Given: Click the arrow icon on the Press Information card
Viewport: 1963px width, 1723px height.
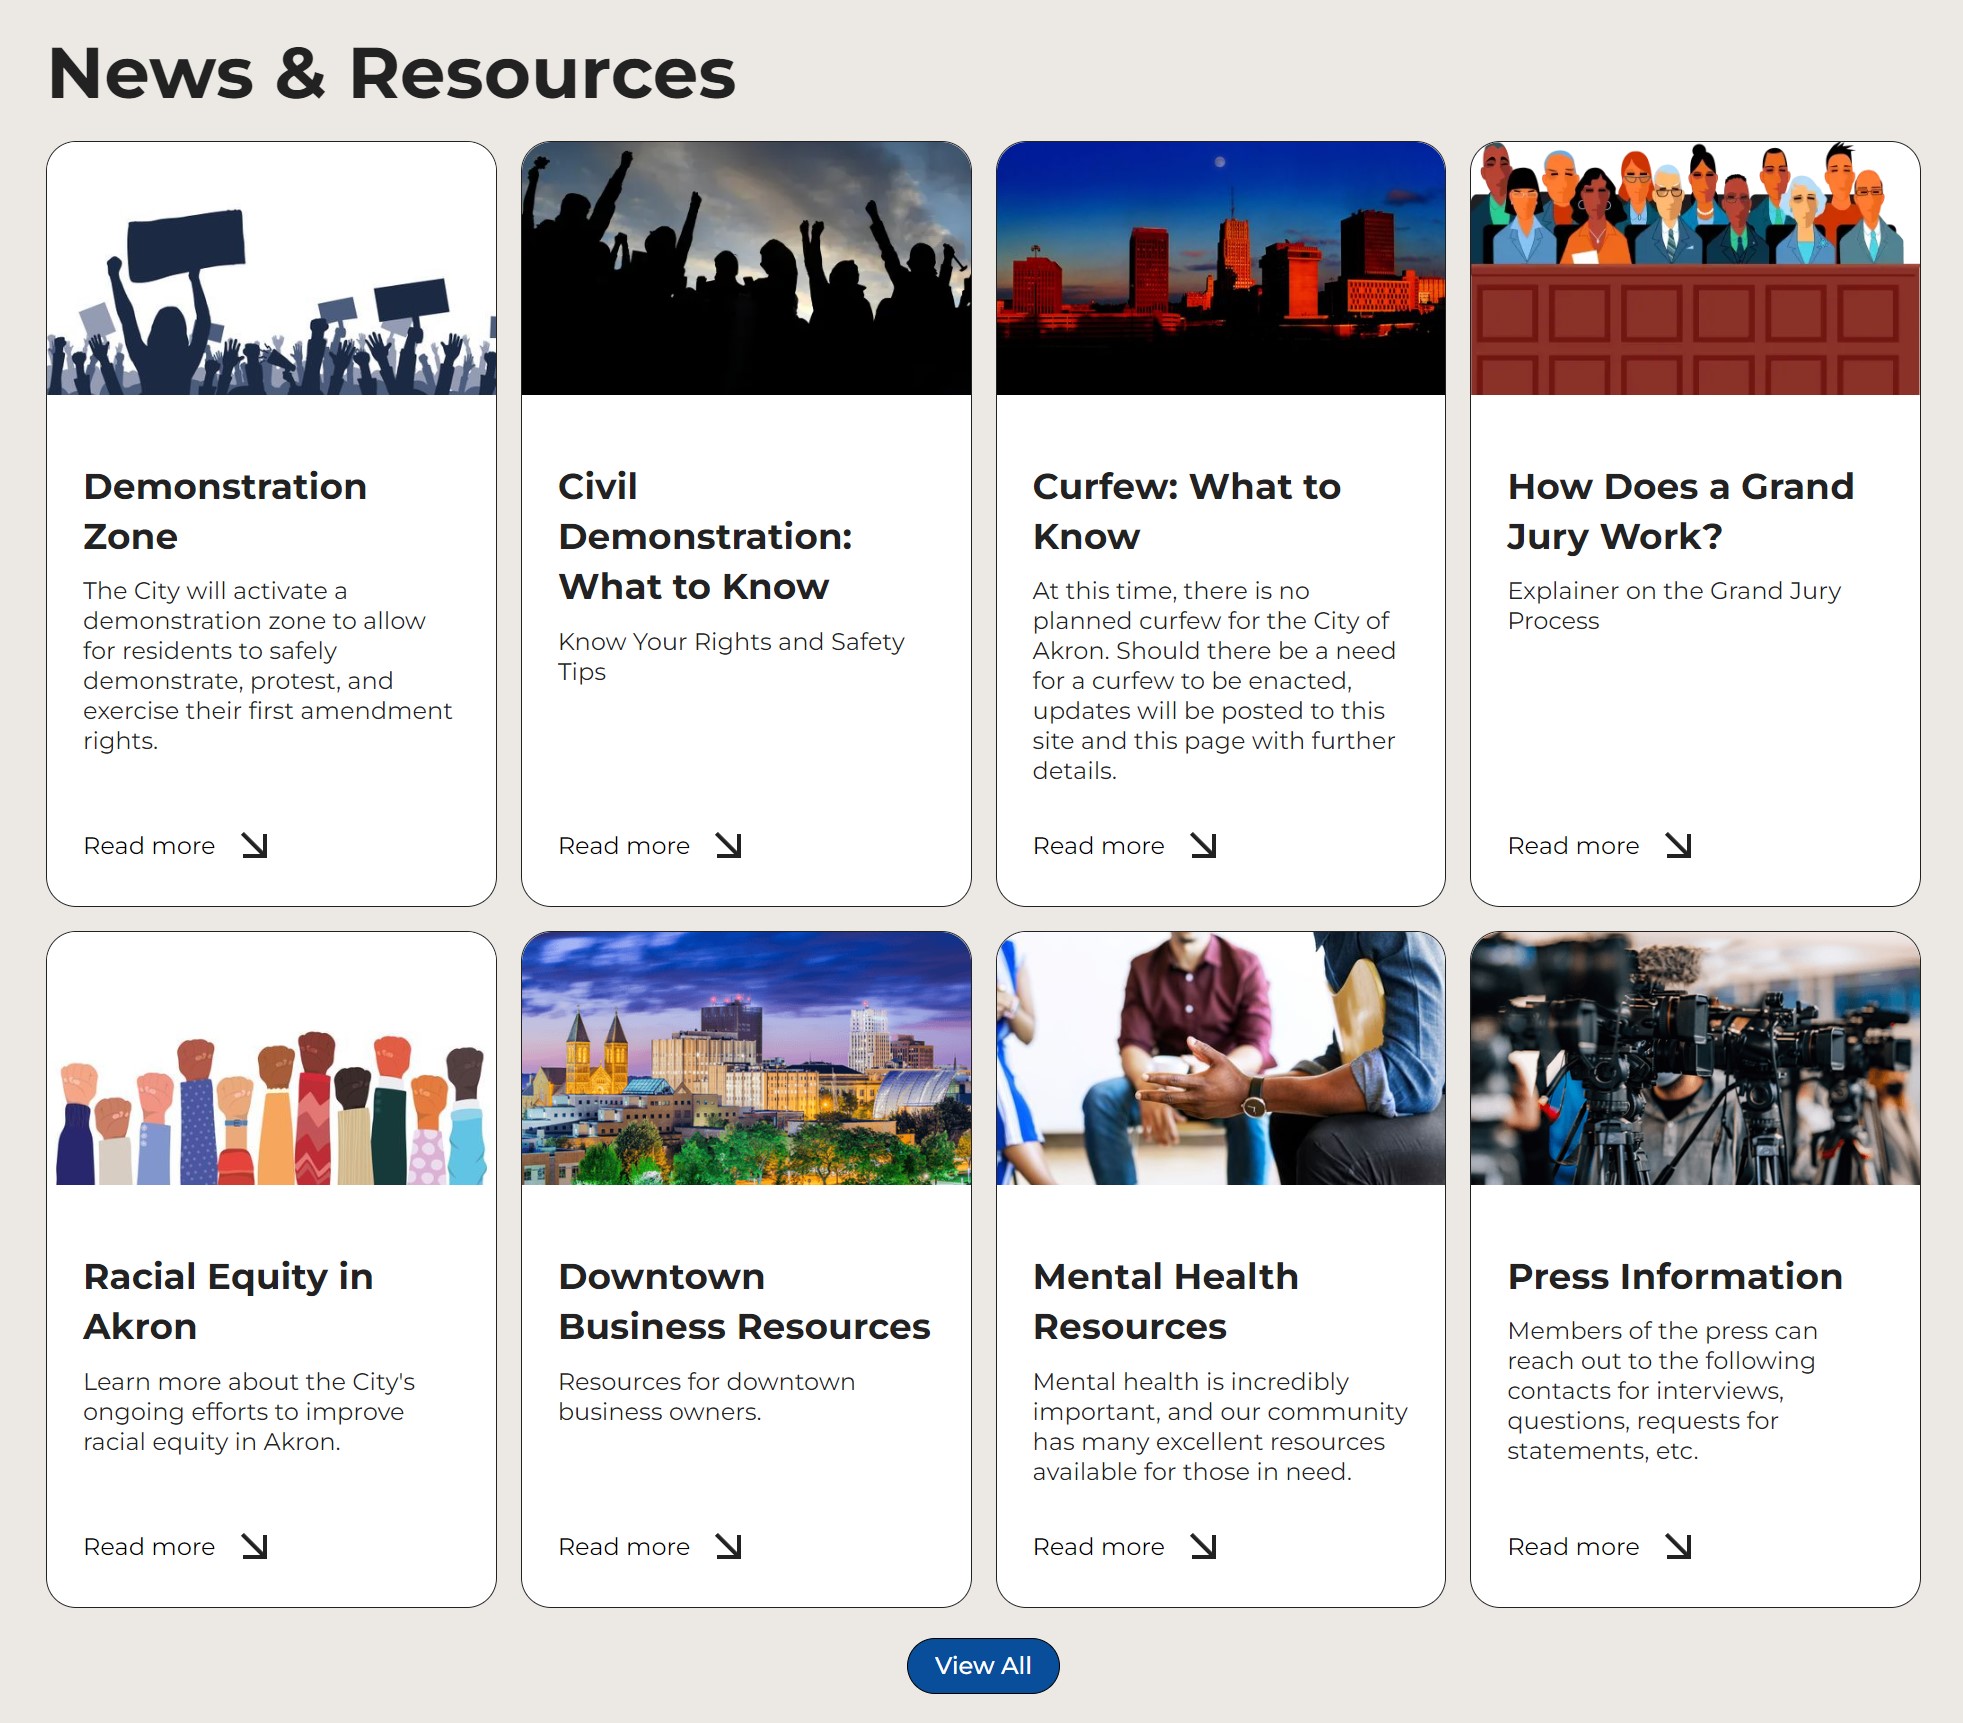Looking at the screenshot, I should coord(1679,1547).
